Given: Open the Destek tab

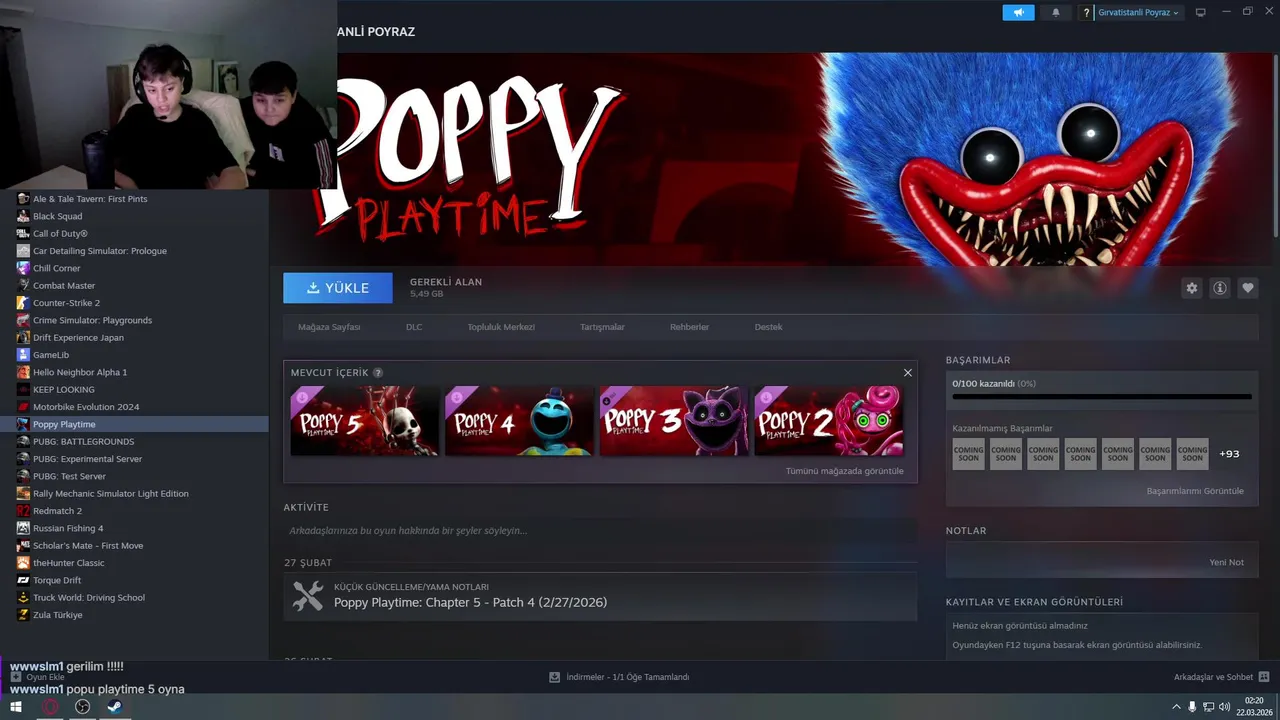Looking at the screenshot, I should coord(768,327).
